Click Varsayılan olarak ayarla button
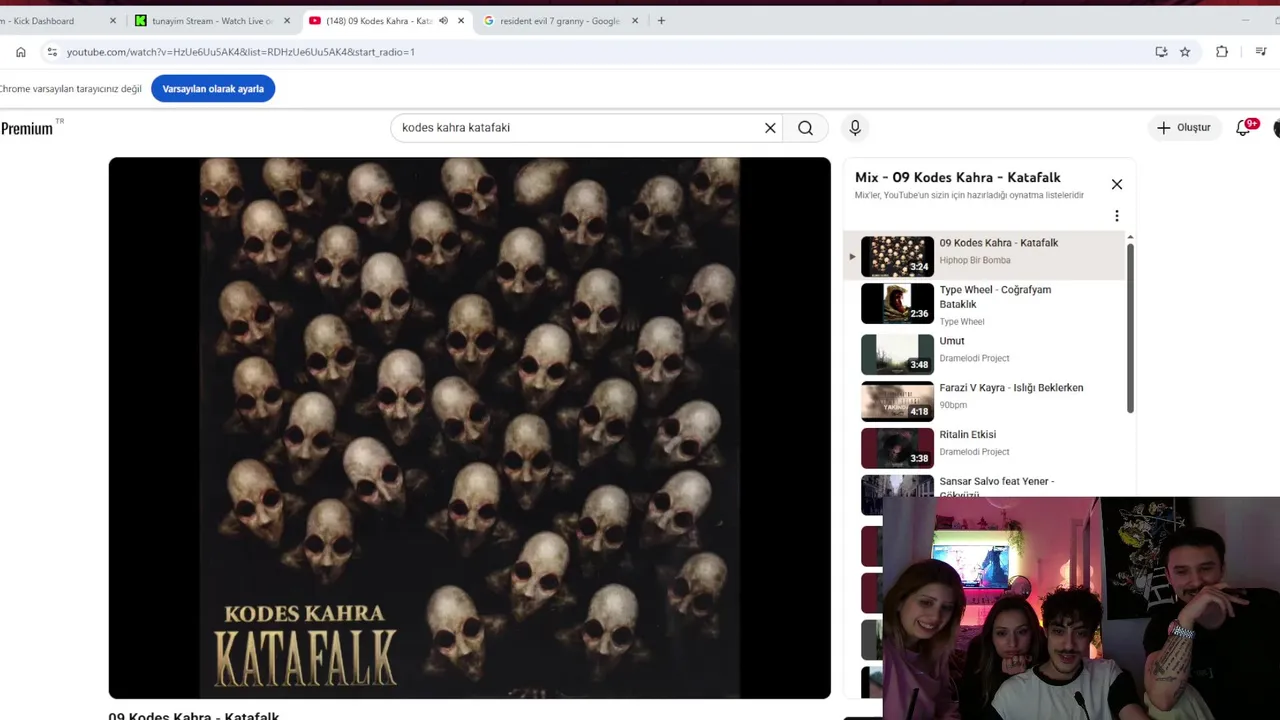 tap(213, 89)
